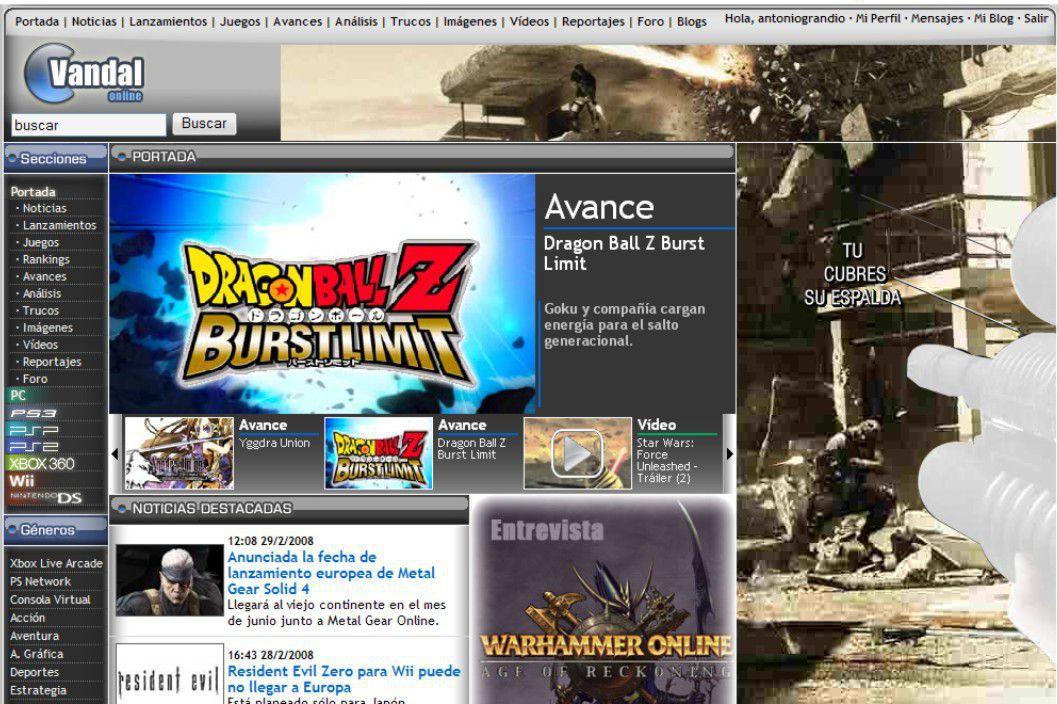Open the Mi Perfil link
The height and width of the screenshot is (704, 1058).
878,18
